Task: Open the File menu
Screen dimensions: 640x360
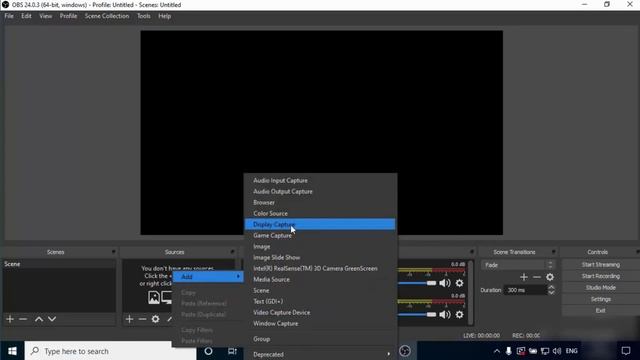Action: (x=9, y=16)
